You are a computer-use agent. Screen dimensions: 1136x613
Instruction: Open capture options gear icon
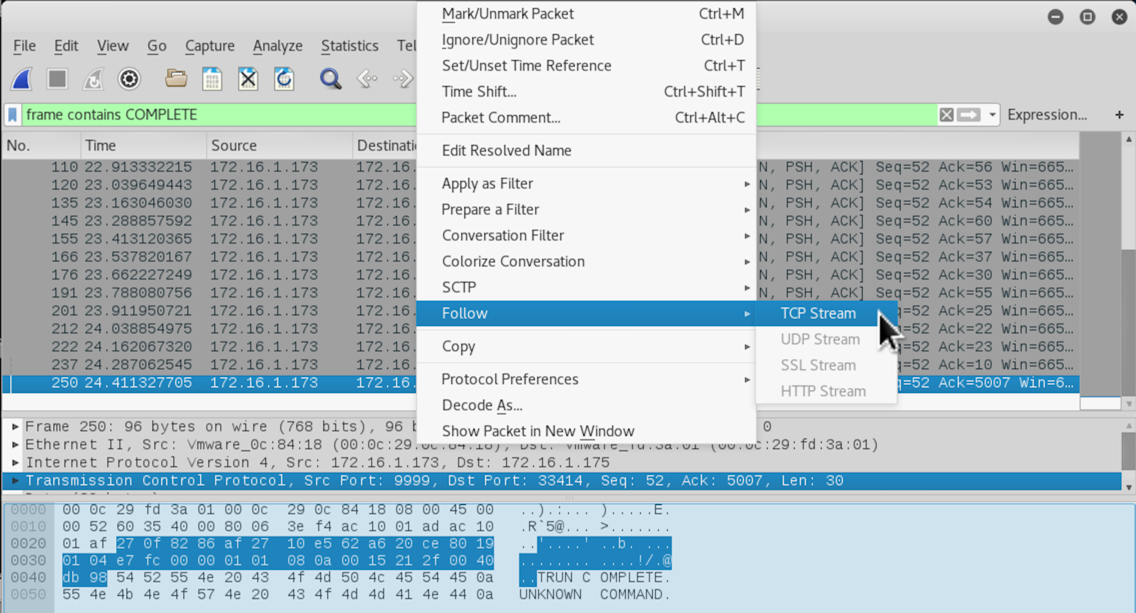[129, 79]
